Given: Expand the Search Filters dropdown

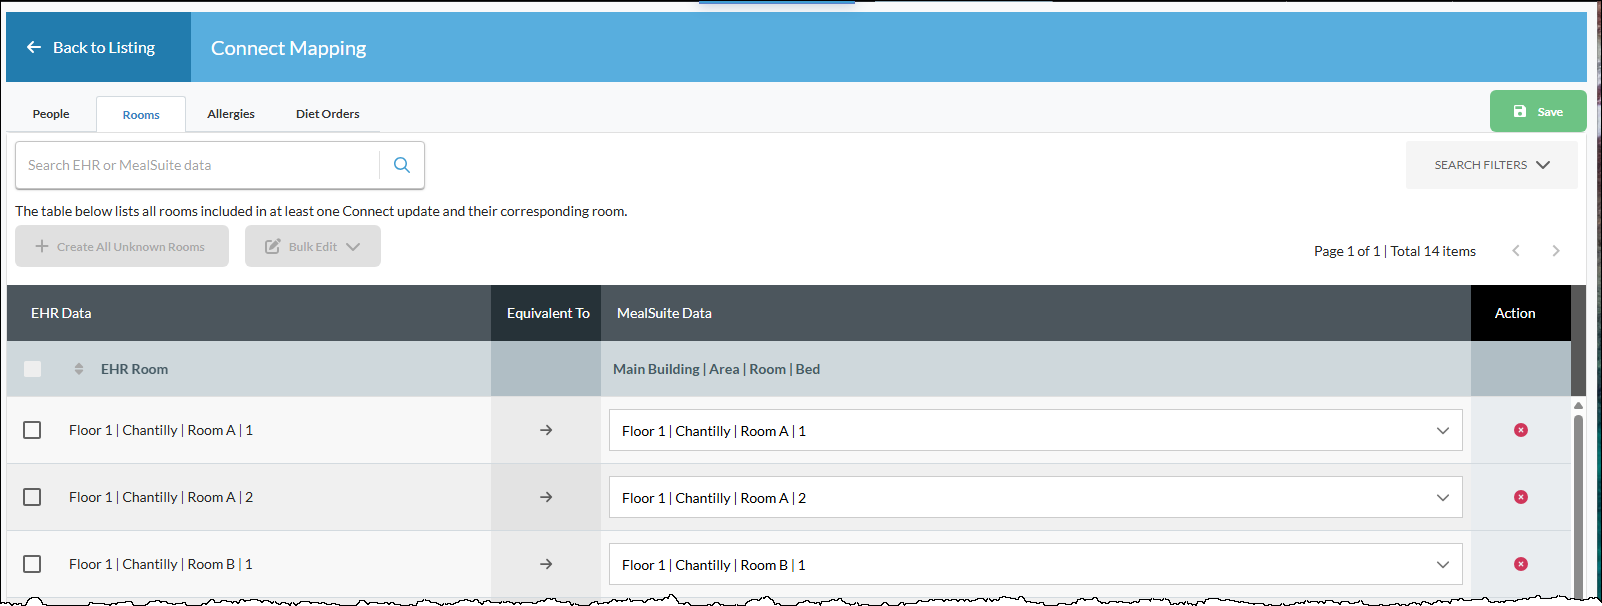Looking at the screenshot, I should 1492,165.
